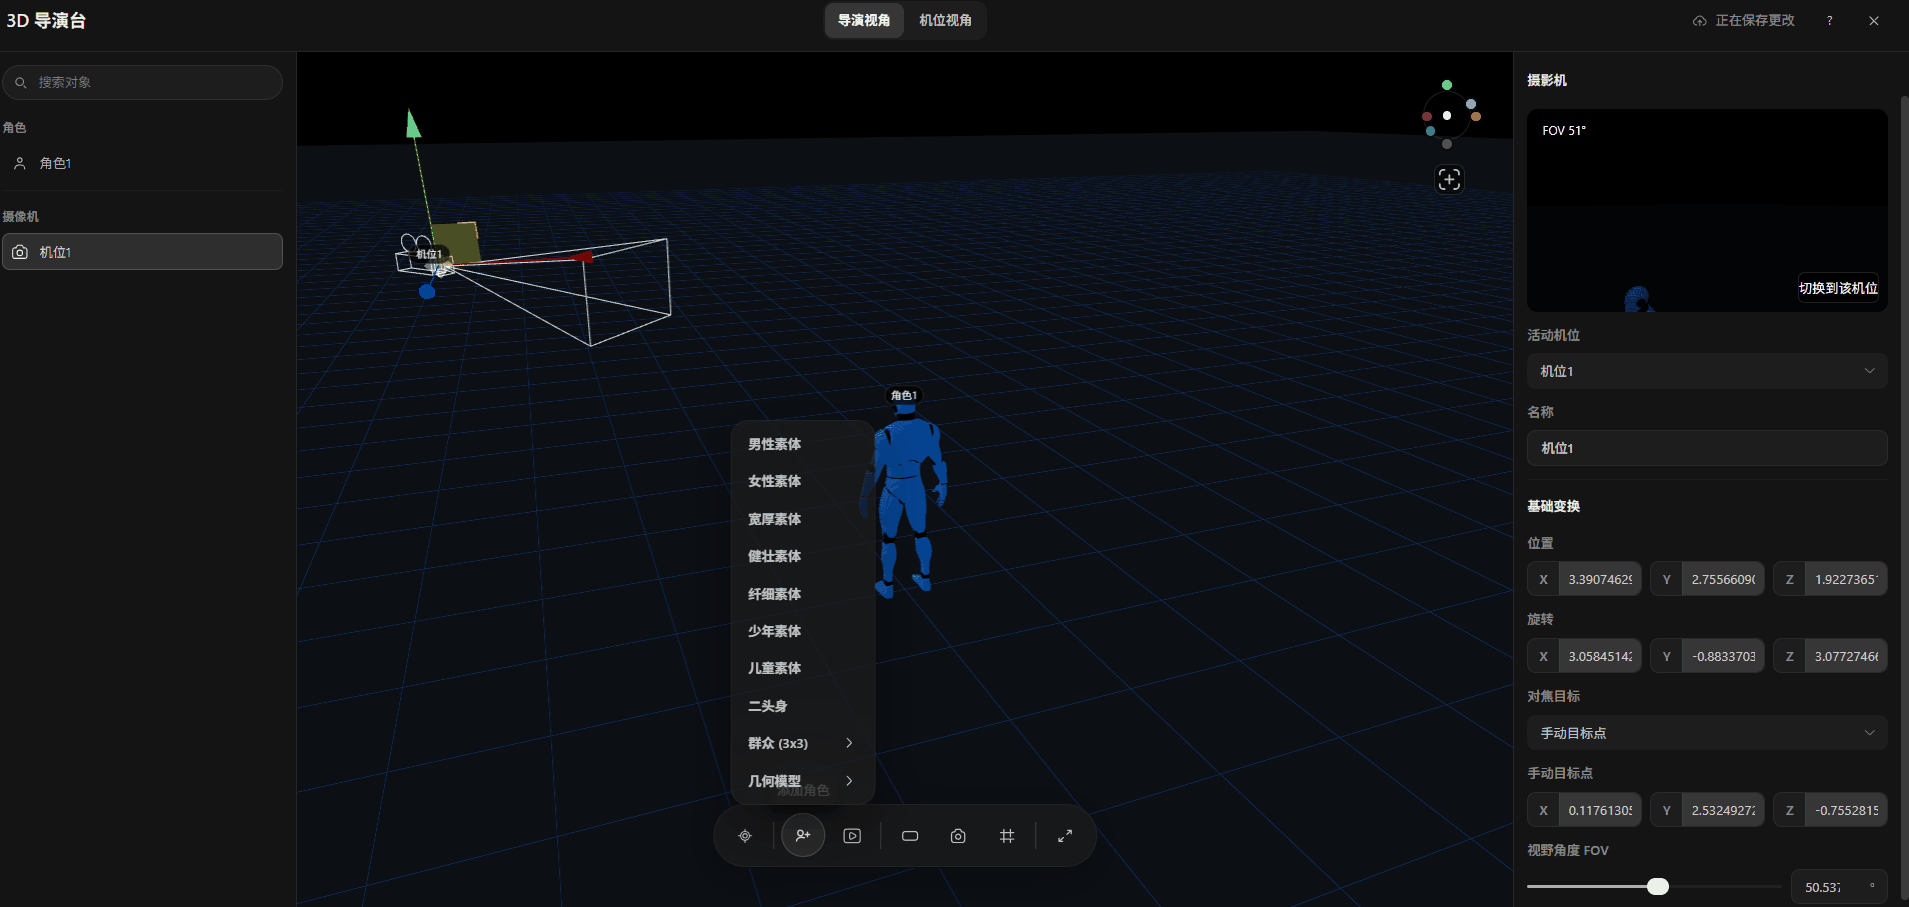This screenshot has width=1909, height=907.
Task: Expand the 几何模型 submenu
Action: tap(803, 781)
